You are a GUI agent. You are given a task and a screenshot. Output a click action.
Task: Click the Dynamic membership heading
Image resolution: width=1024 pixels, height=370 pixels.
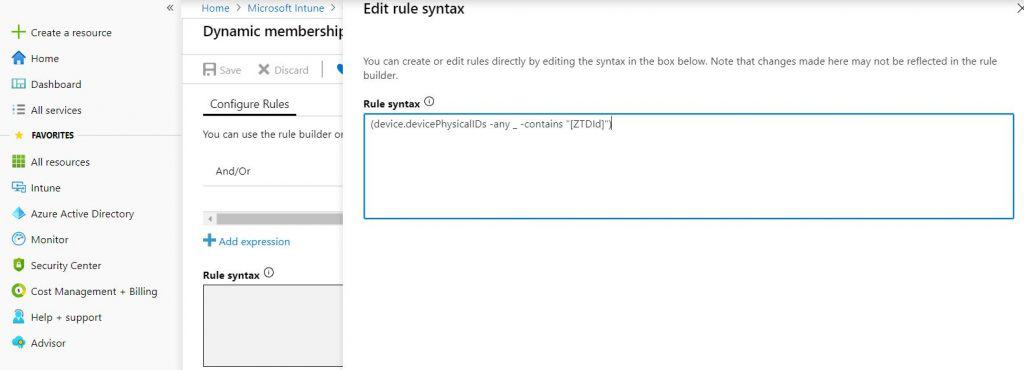tap(272, 31)
